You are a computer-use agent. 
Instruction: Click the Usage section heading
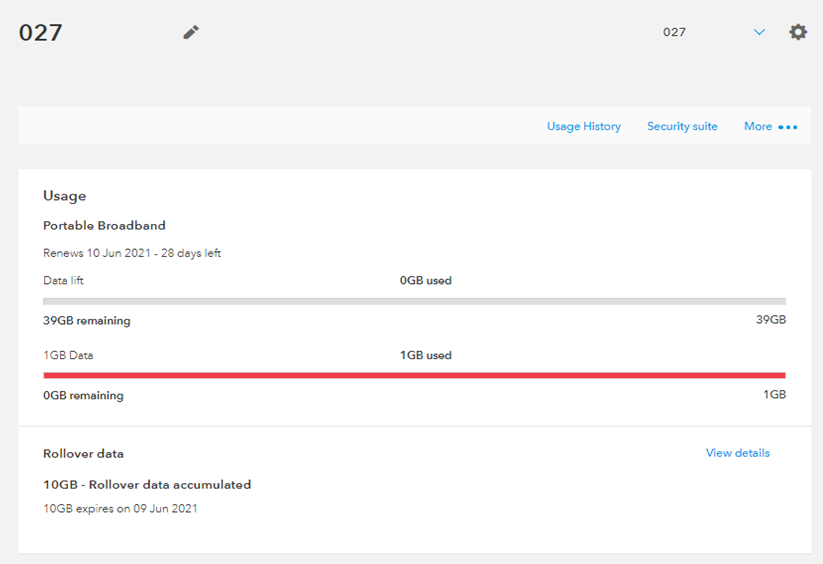(x=64, y=196)
